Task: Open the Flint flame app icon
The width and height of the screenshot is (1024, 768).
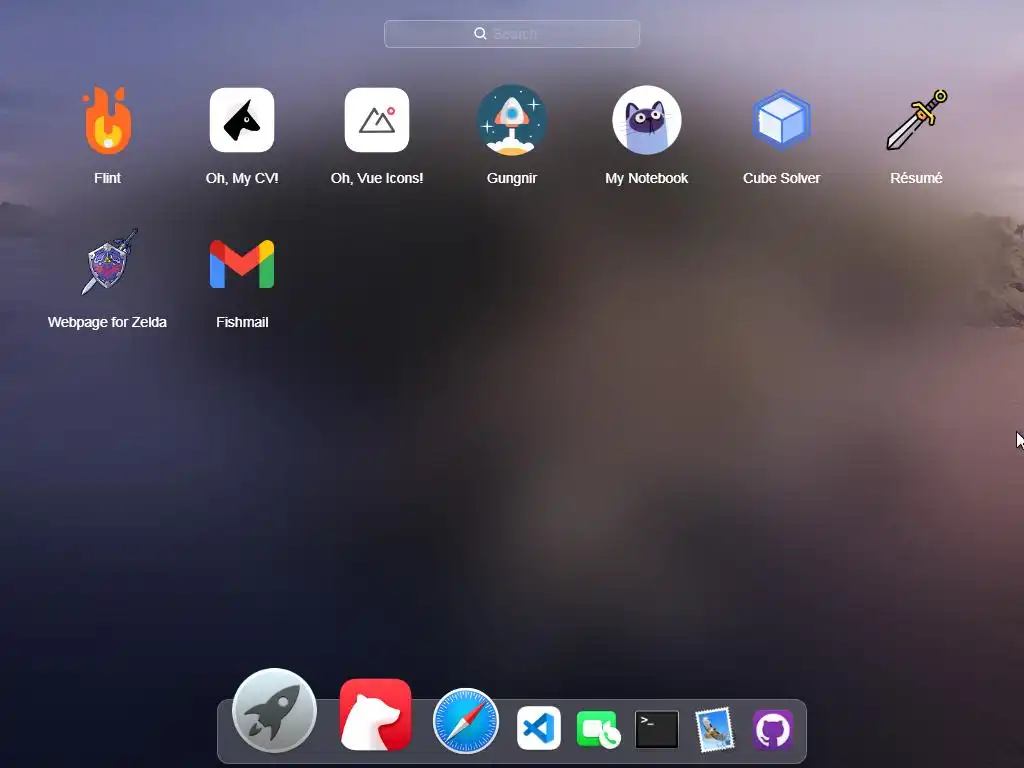Action: 108,120
